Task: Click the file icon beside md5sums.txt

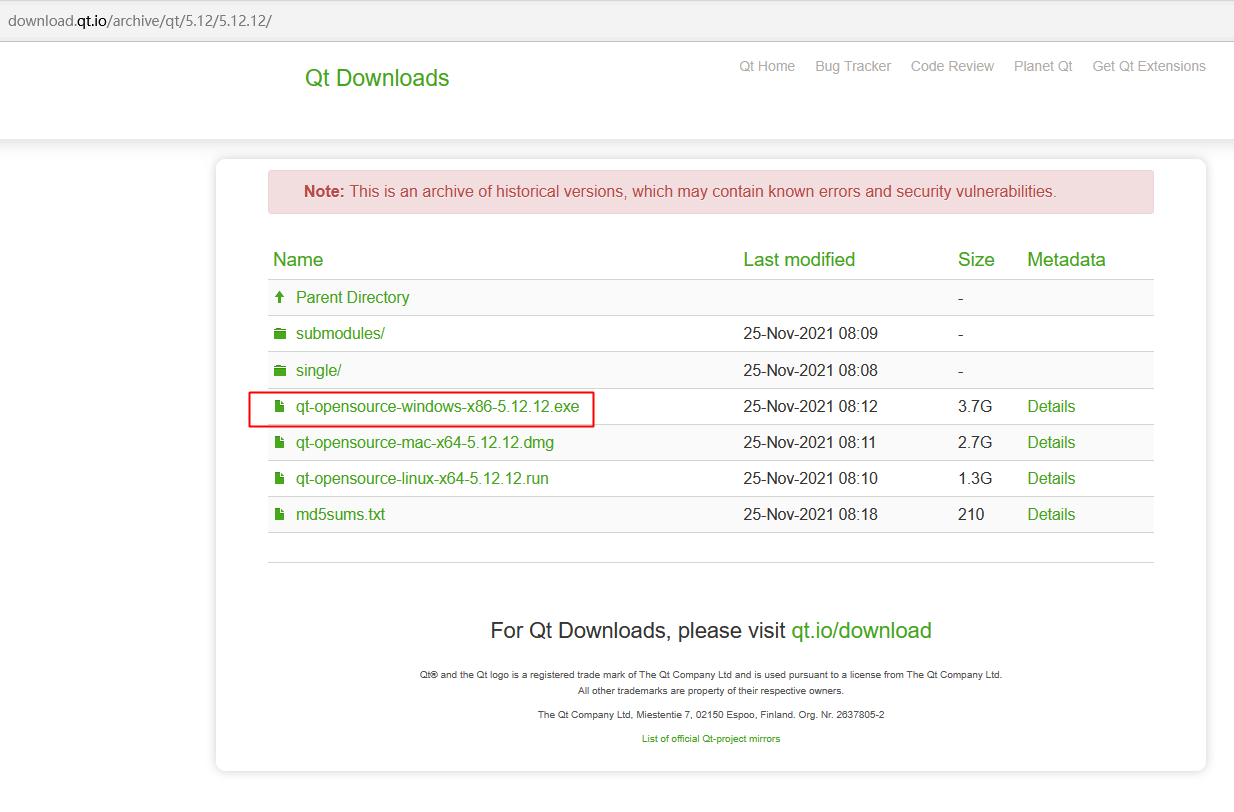Action: pos(280,514)
